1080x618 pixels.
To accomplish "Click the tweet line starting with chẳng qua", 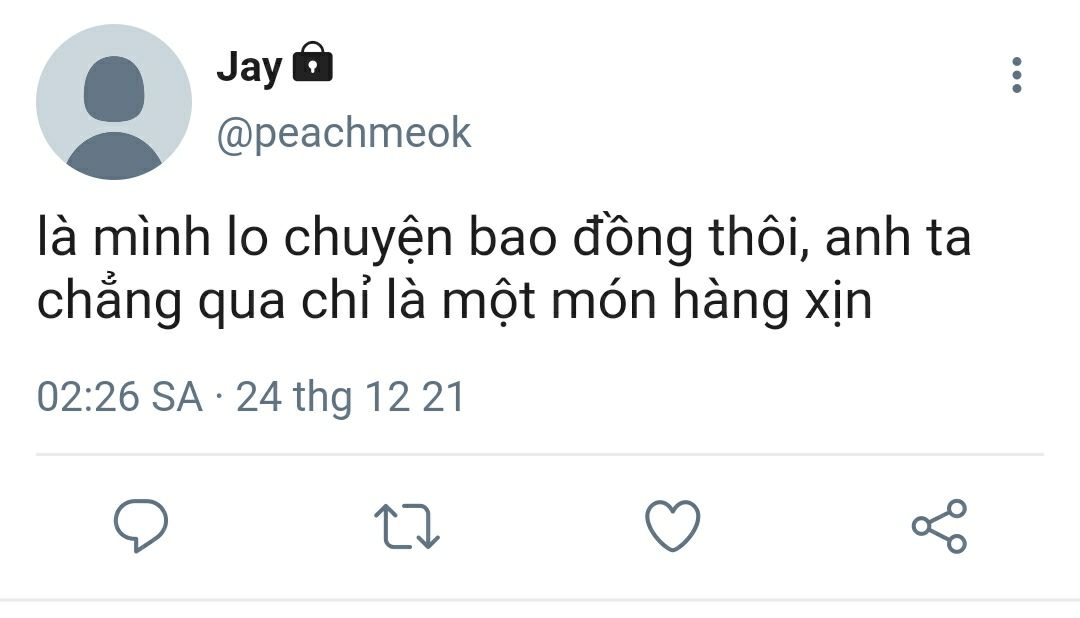I will click(455, 301).
